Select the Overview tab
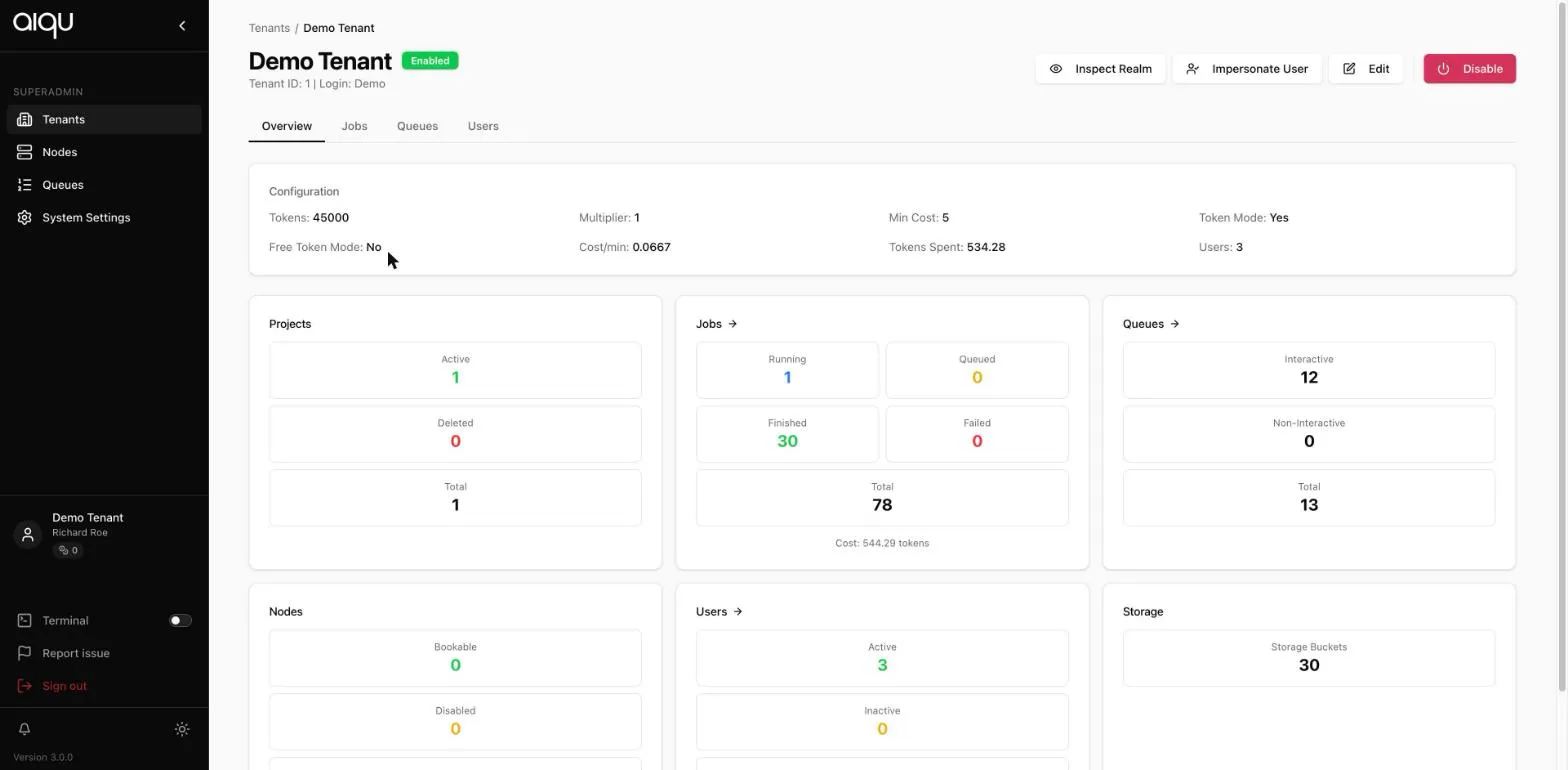This screenshot has width=1568, height=770. (287, 126)
